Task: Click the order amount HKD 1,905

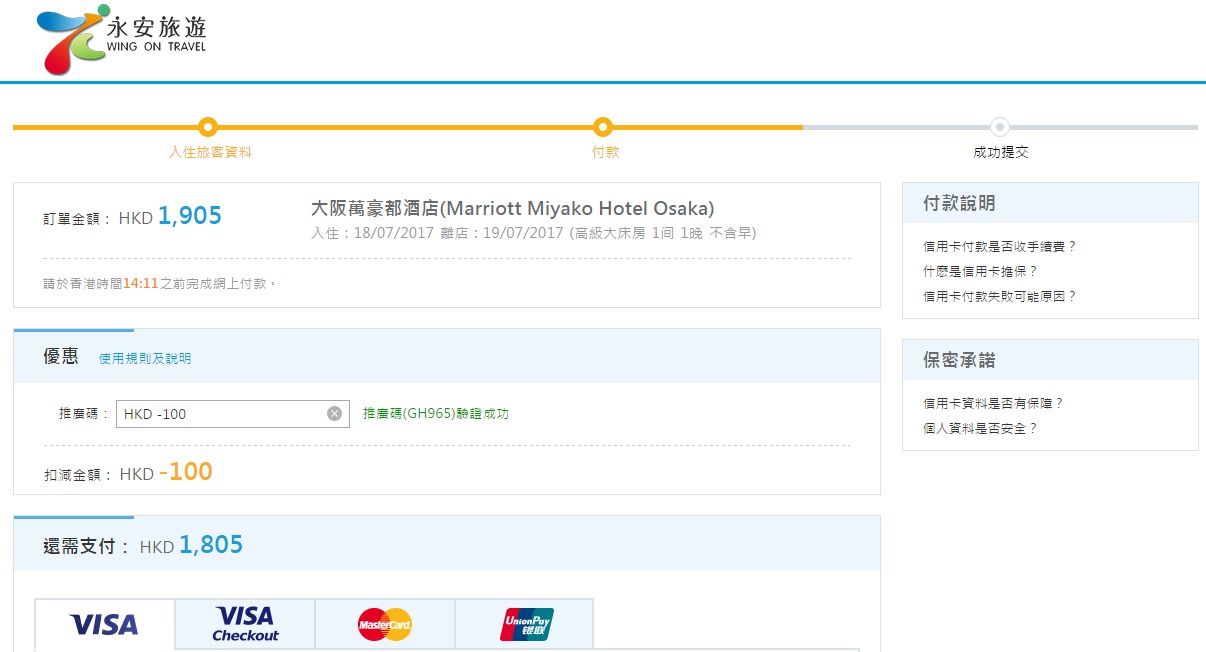Action: click(x=170, y=216)
